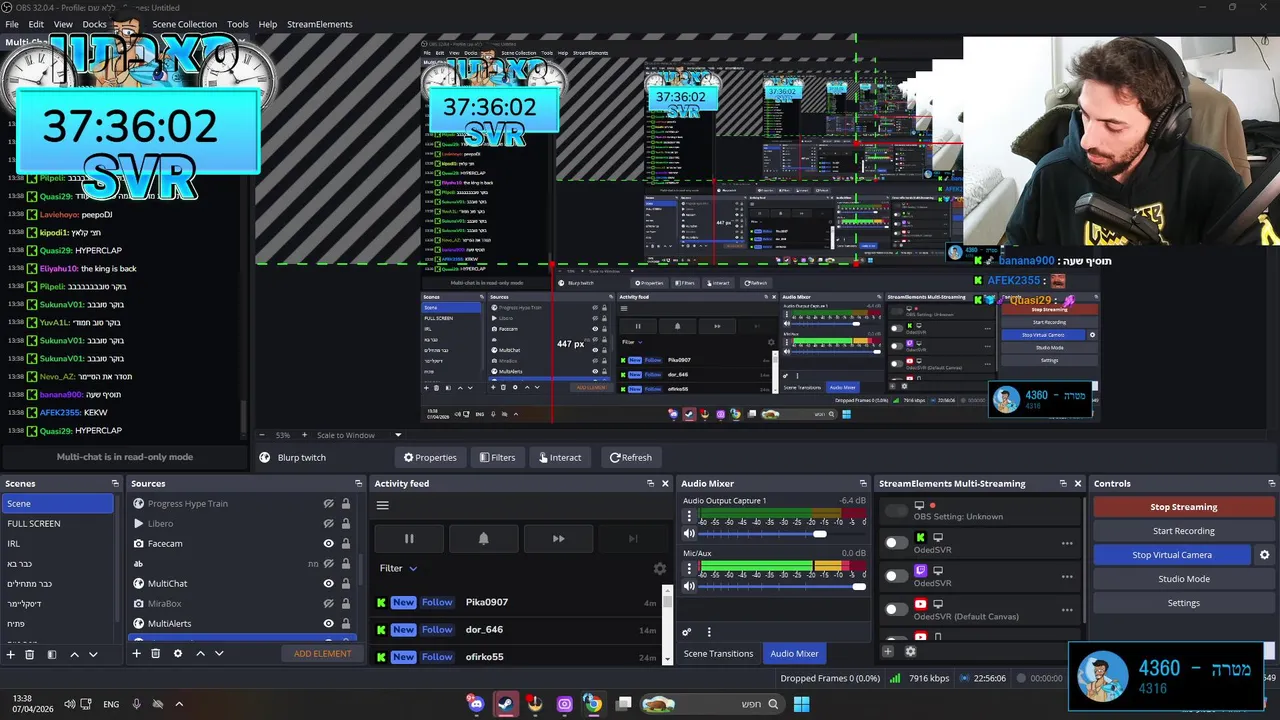Open Activity feed hamburger menu
1280x720 pixels.
click(x=382, y=505)
